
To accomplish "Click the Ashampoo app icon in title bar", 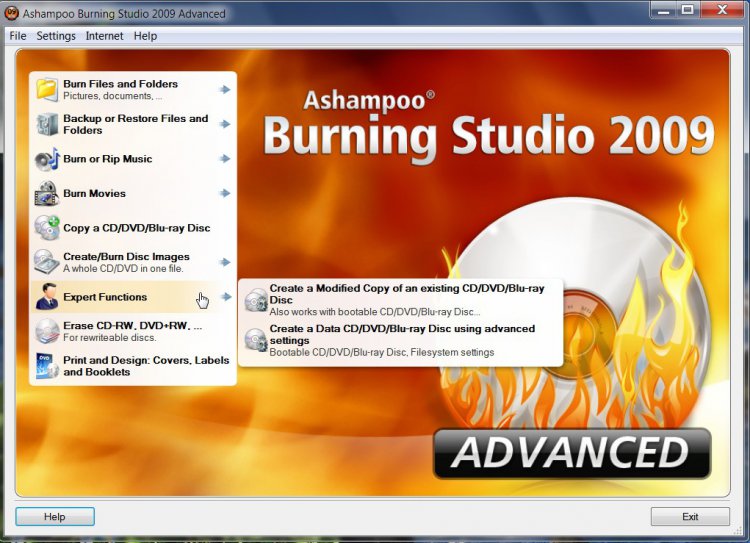I will 11,13.
